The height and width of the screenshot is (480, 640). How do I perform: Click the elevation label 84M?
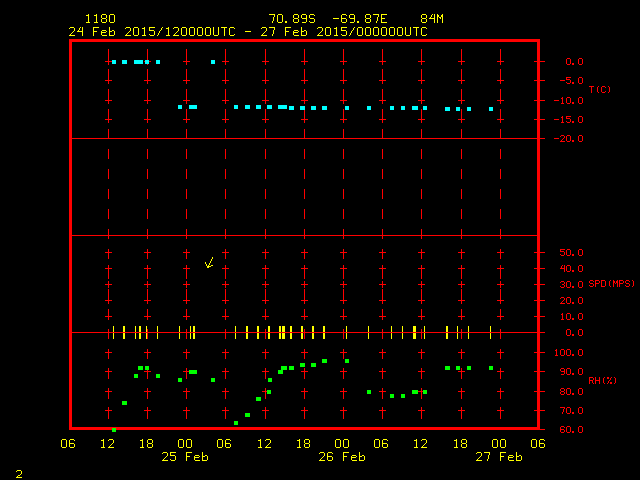pos(432,19)
